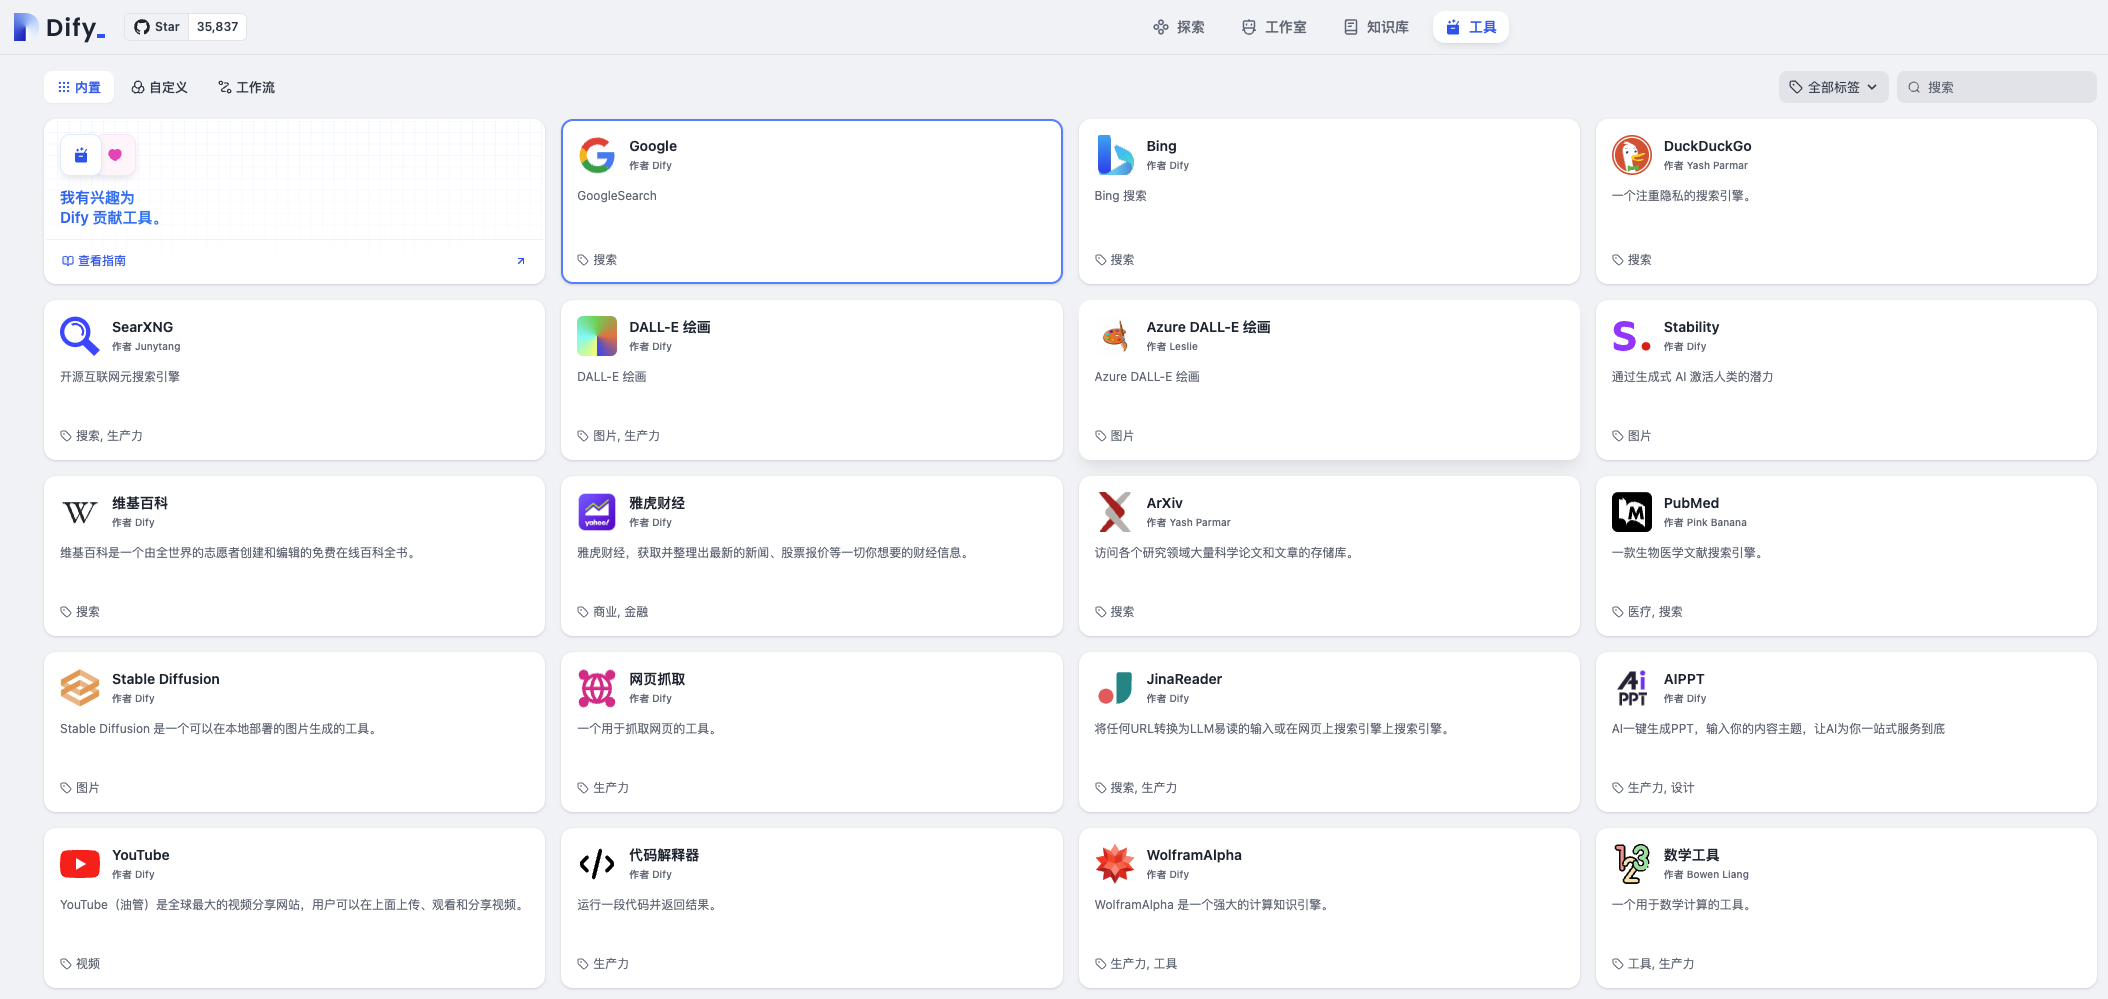Click the DuckDuckGo tool icon
Image resolution: width=2108 pixels, height=999 pixels.
[1631, 155]
